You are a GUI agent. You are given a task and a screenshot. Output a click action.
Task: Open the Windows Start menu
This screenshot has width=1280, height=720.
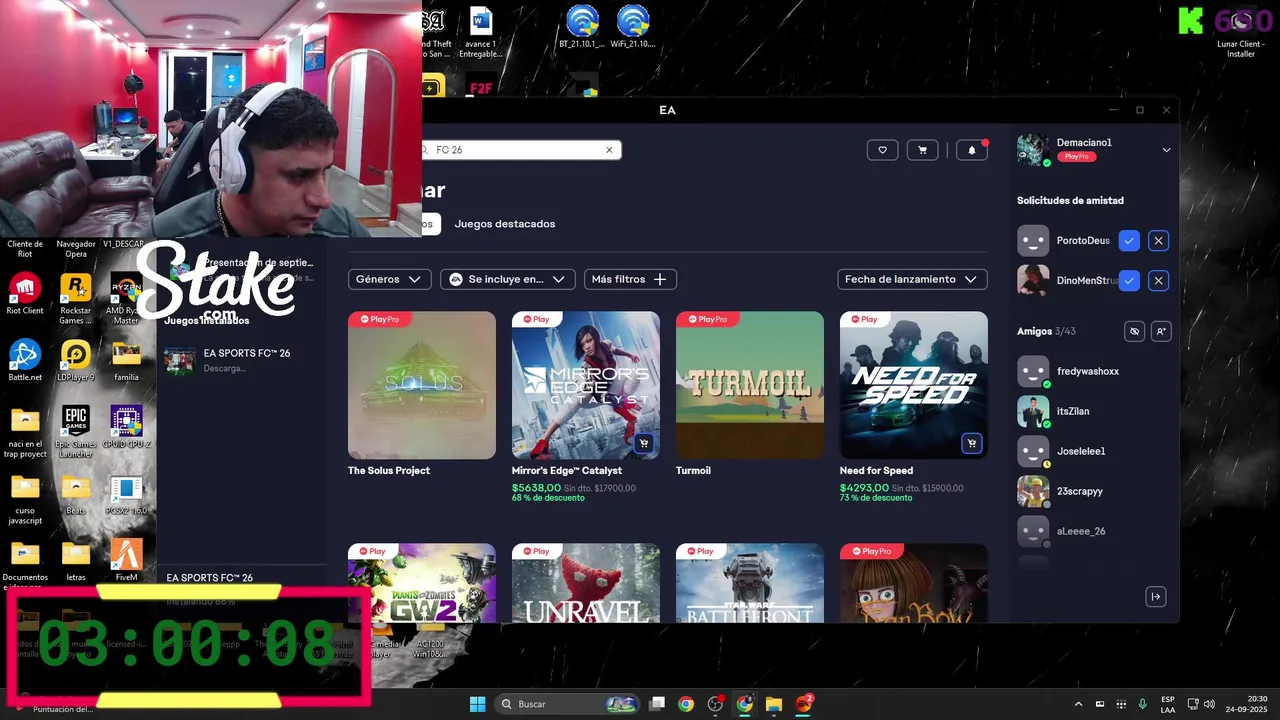pyautogui.click(x=477, y=704)
